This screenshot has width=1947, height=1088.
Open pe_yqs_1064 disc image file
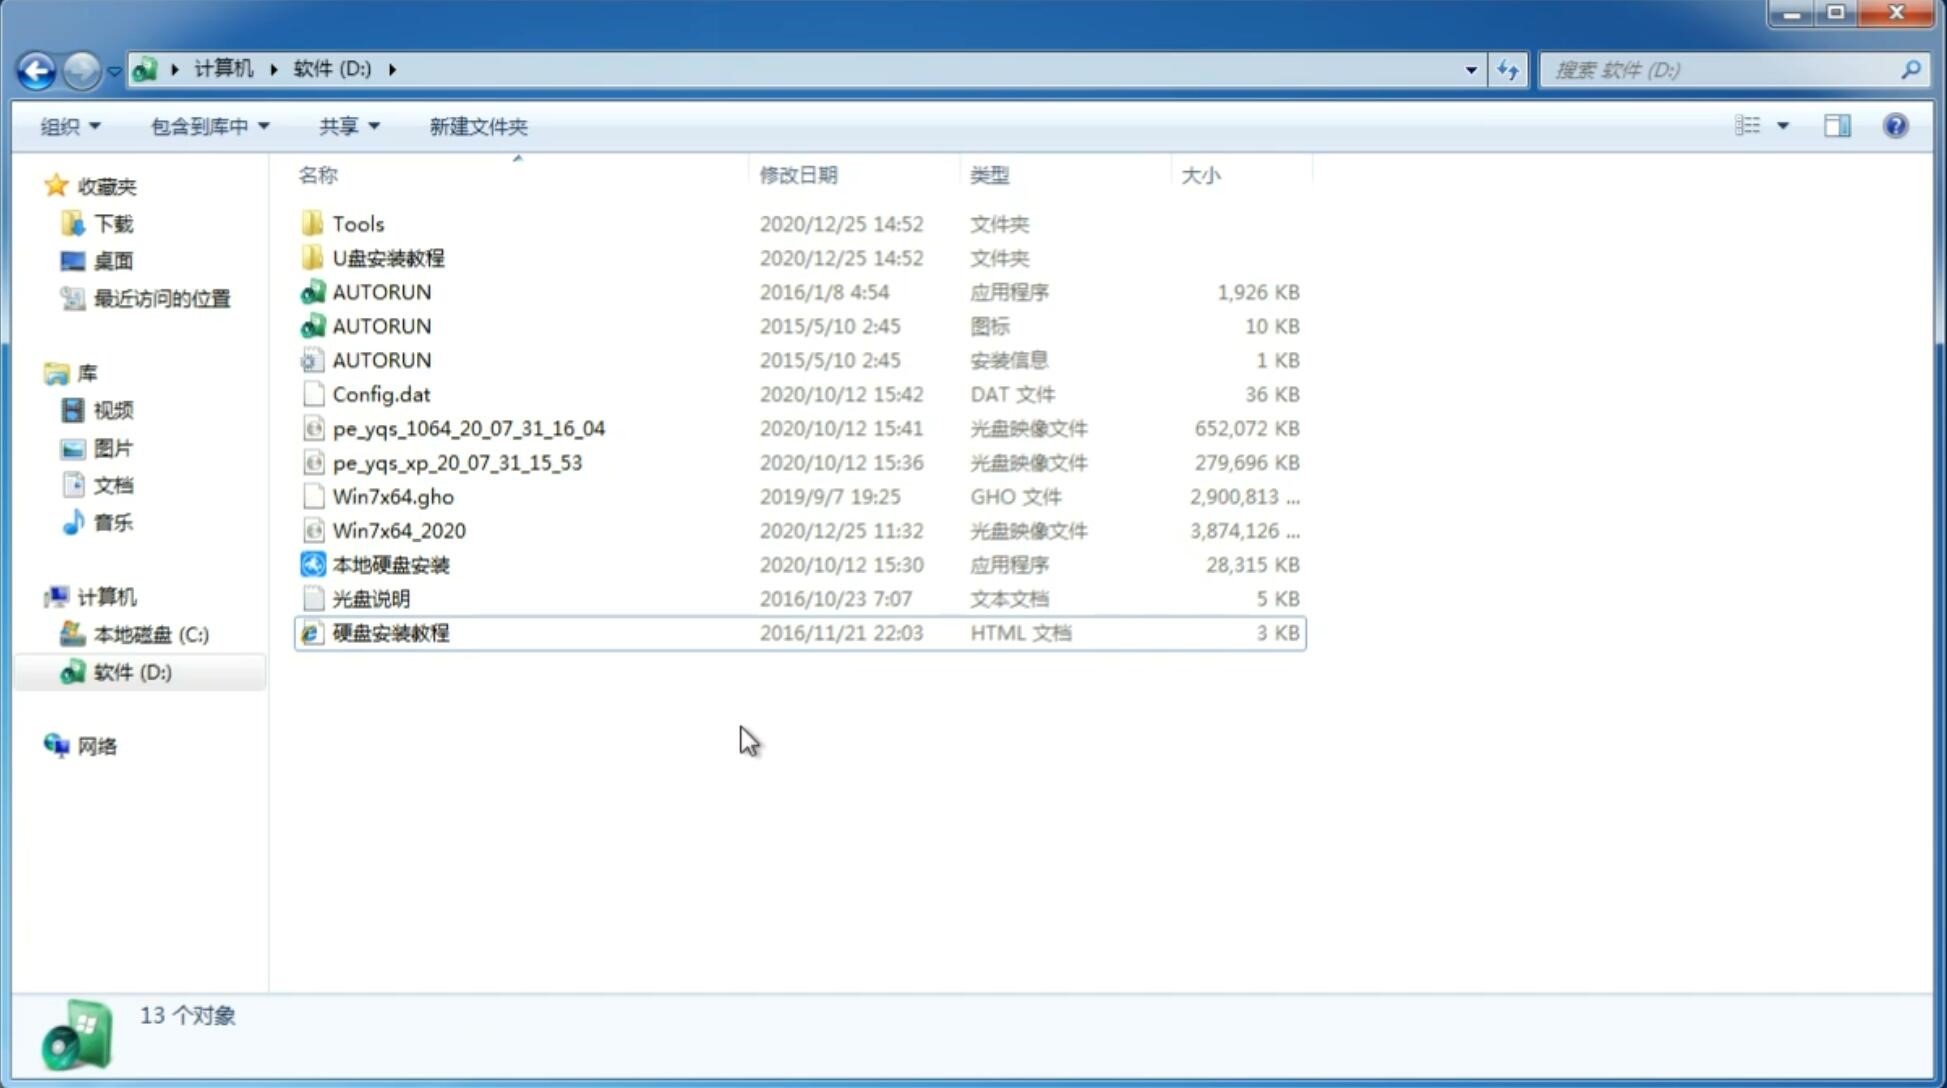[x=469, y=428]
